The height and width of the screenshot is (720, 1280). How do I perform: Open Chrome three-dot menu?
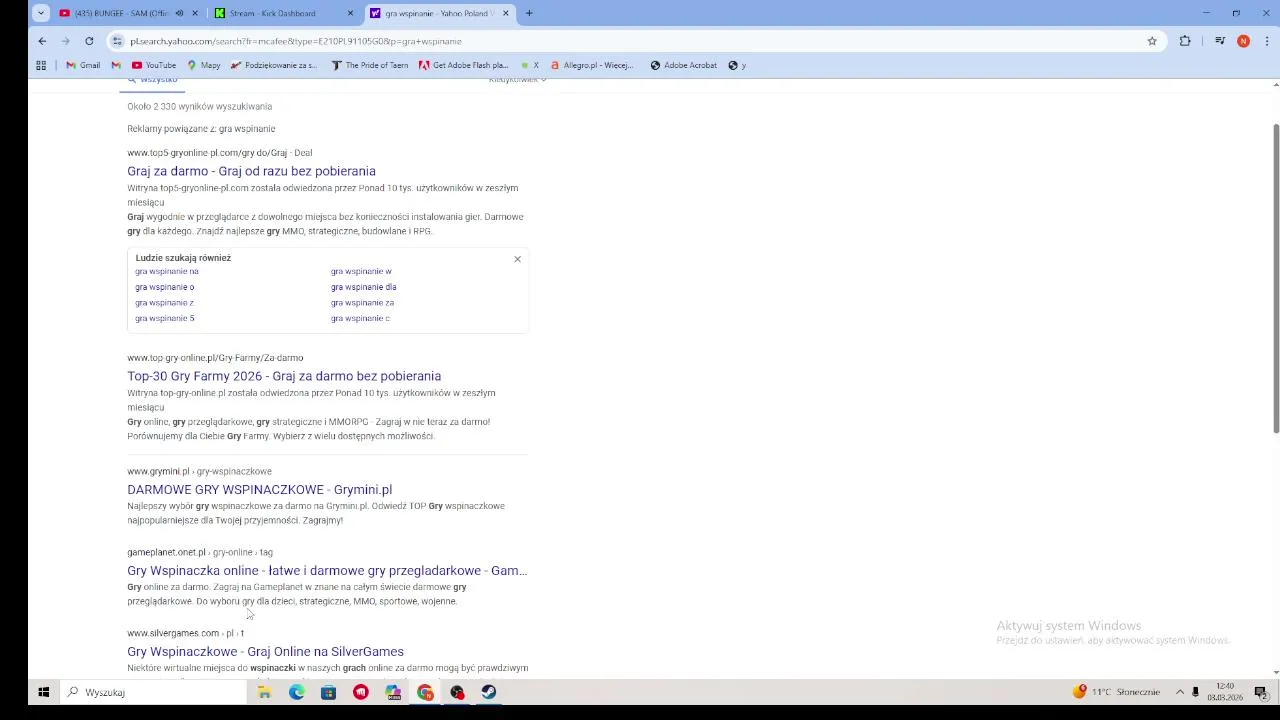(1267, 41)
